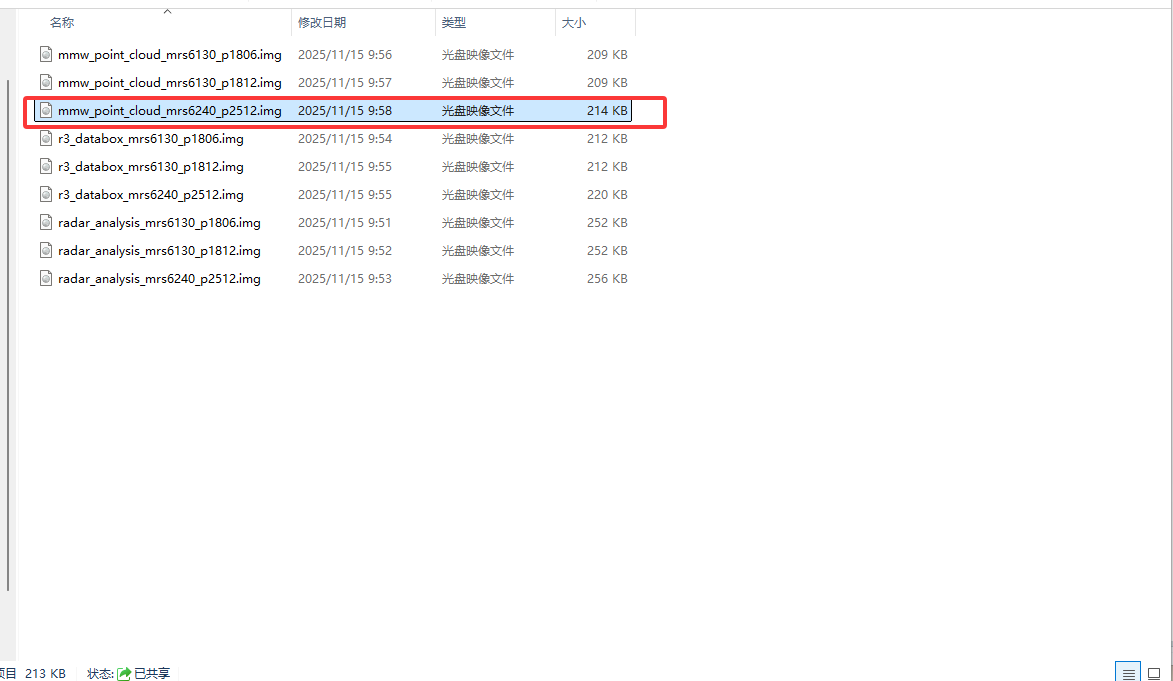1173x681 pixels.
Task: Click the 213 KB status bar size
Action: pyautogui.click(x=45, y=674)
